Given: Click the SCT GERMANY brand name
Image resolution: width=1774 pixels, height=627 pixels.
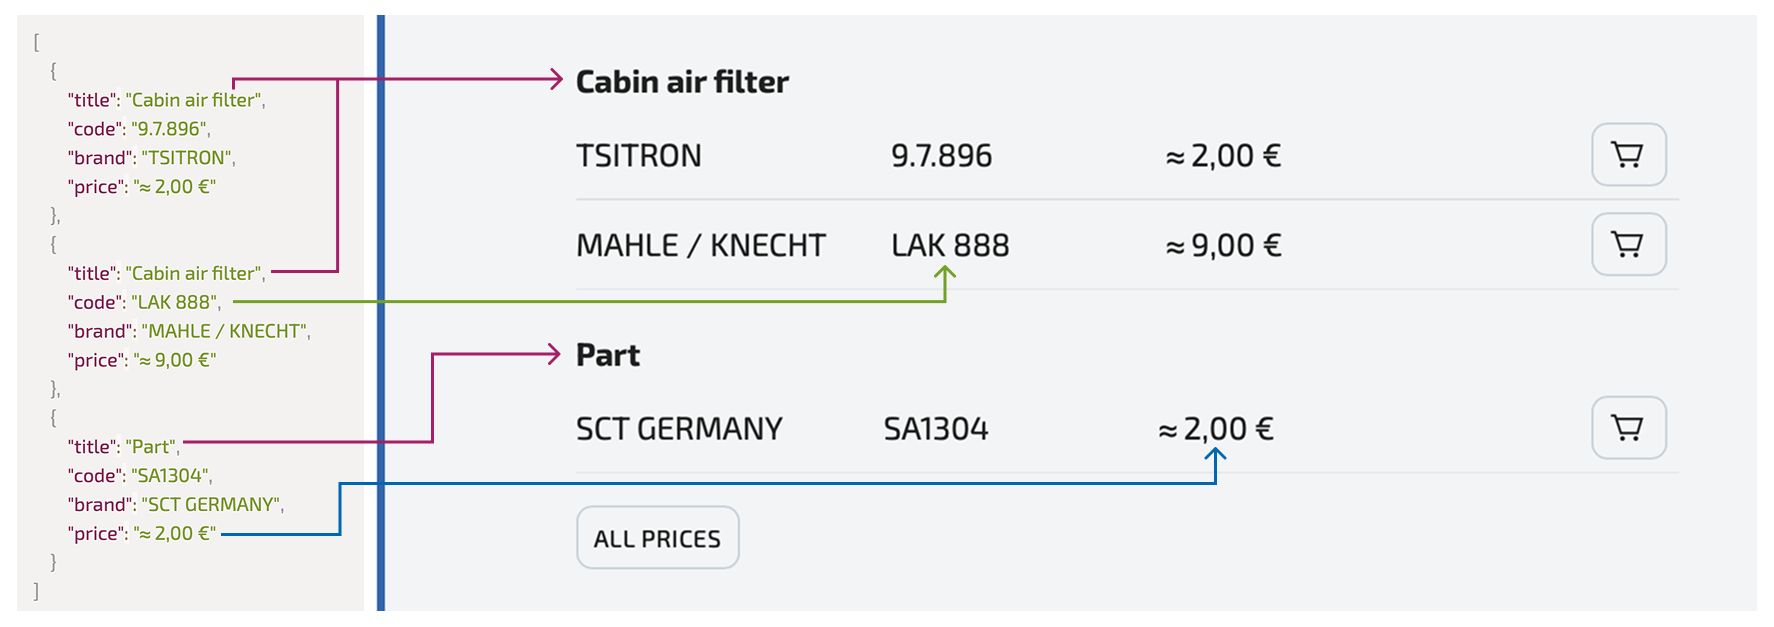Looking at the screenshot, I should pyautogui.click(x=678, y=429).
